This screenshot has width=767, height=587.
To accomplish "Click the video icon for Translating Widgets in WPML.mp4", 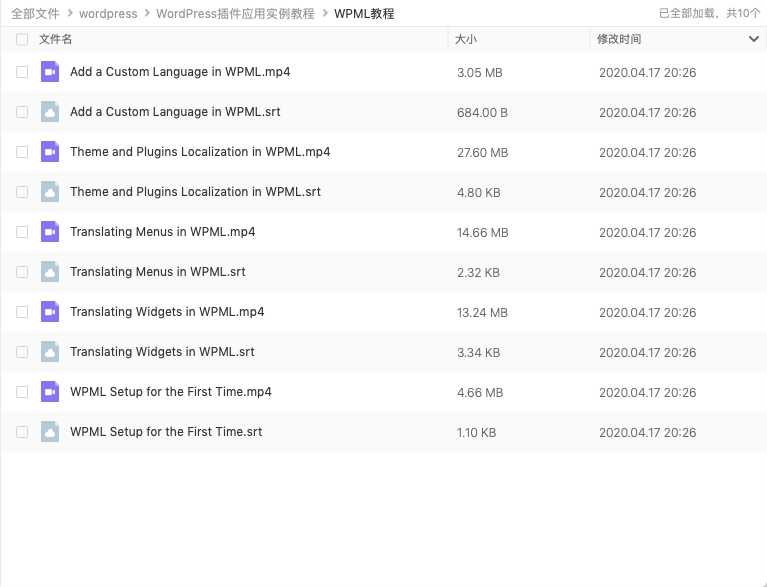I will (50, 312).
